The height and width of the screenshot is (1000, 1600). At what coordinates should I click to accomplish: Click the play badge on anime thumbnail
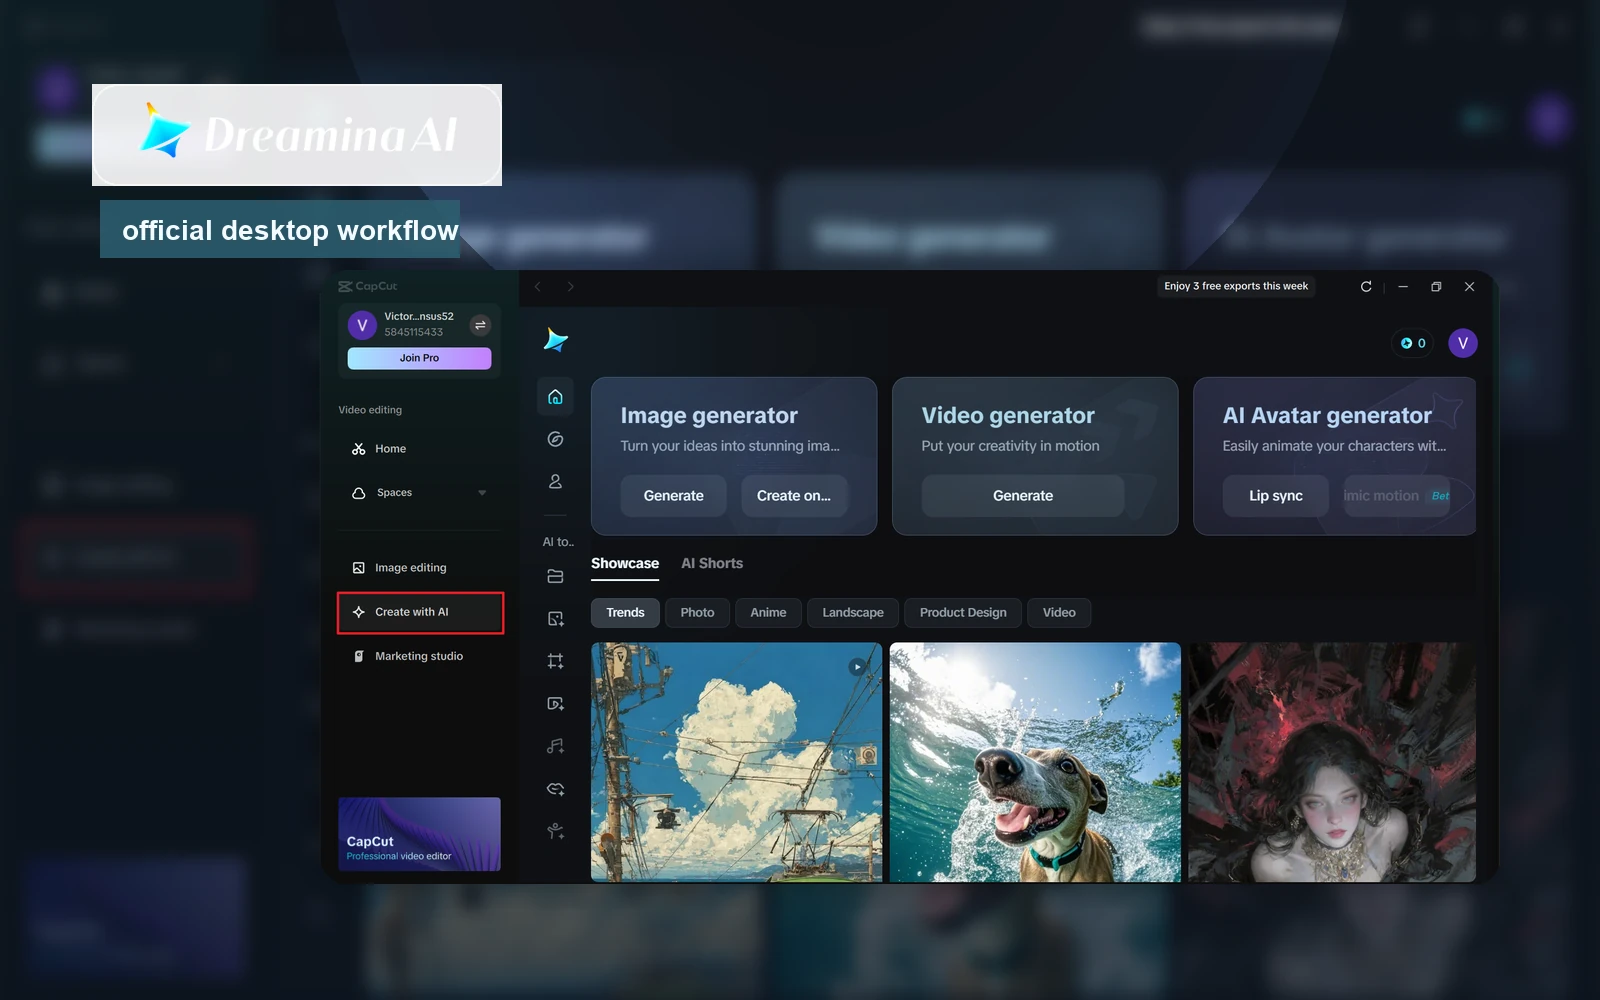[x=857, y=667]
